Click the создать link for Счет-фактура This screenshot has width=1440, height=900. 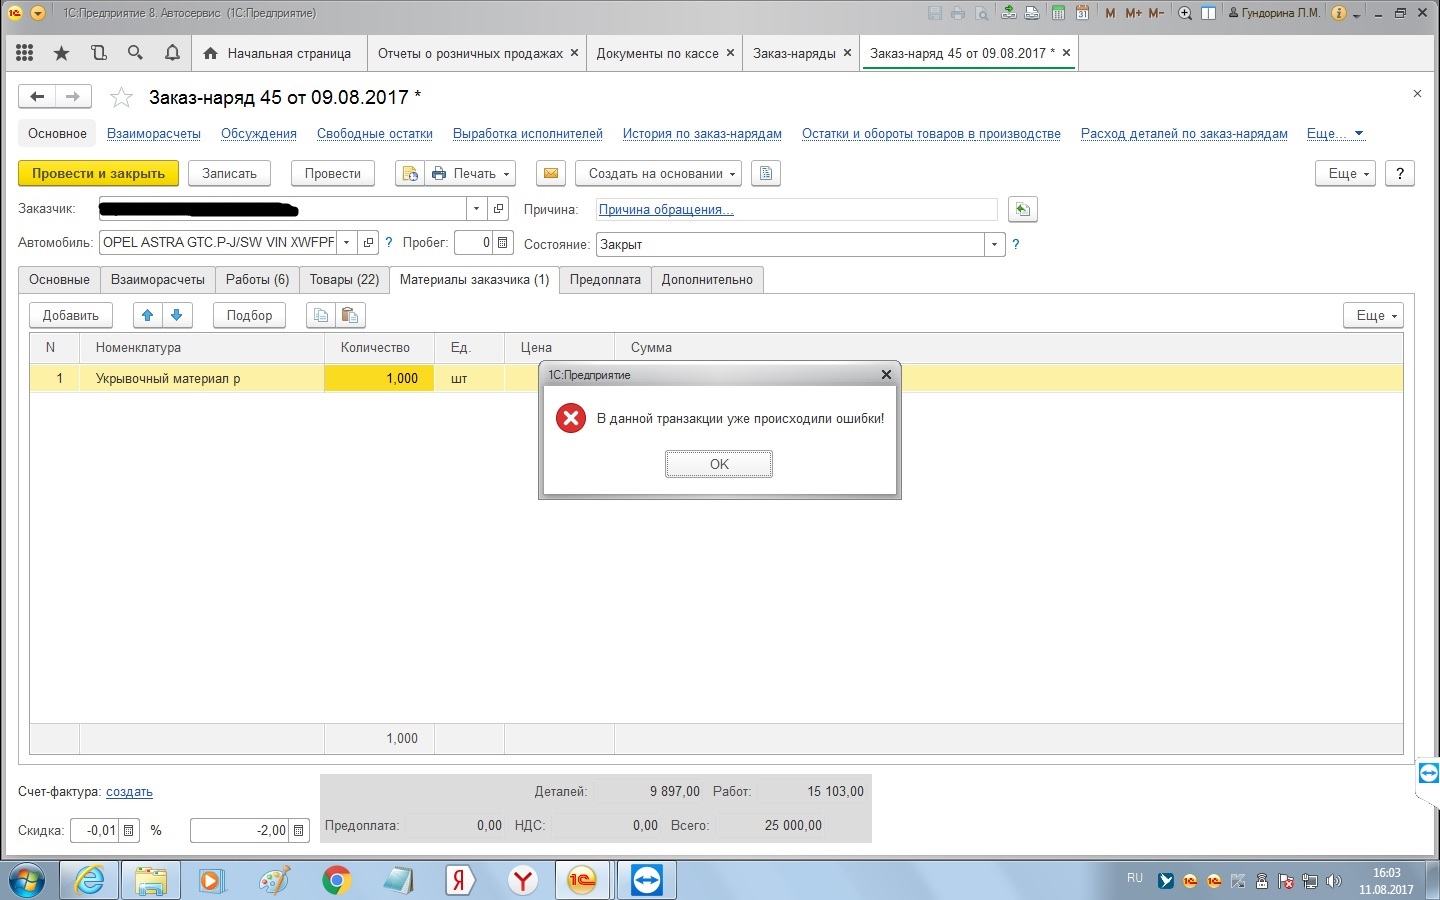click(x=129, y=791)
